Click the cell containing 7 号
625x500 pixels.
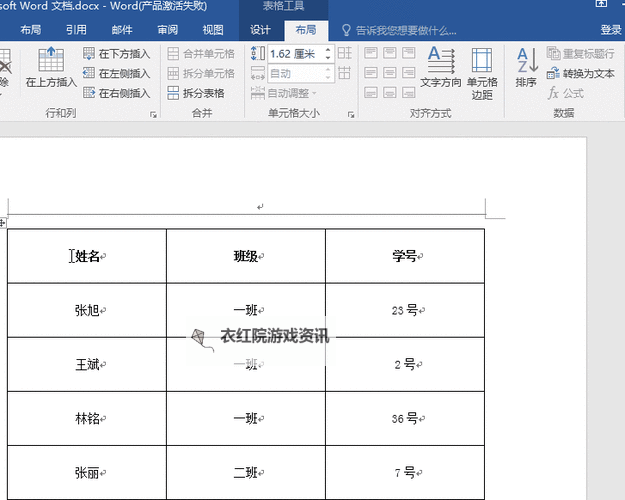(x=405, y=473)
